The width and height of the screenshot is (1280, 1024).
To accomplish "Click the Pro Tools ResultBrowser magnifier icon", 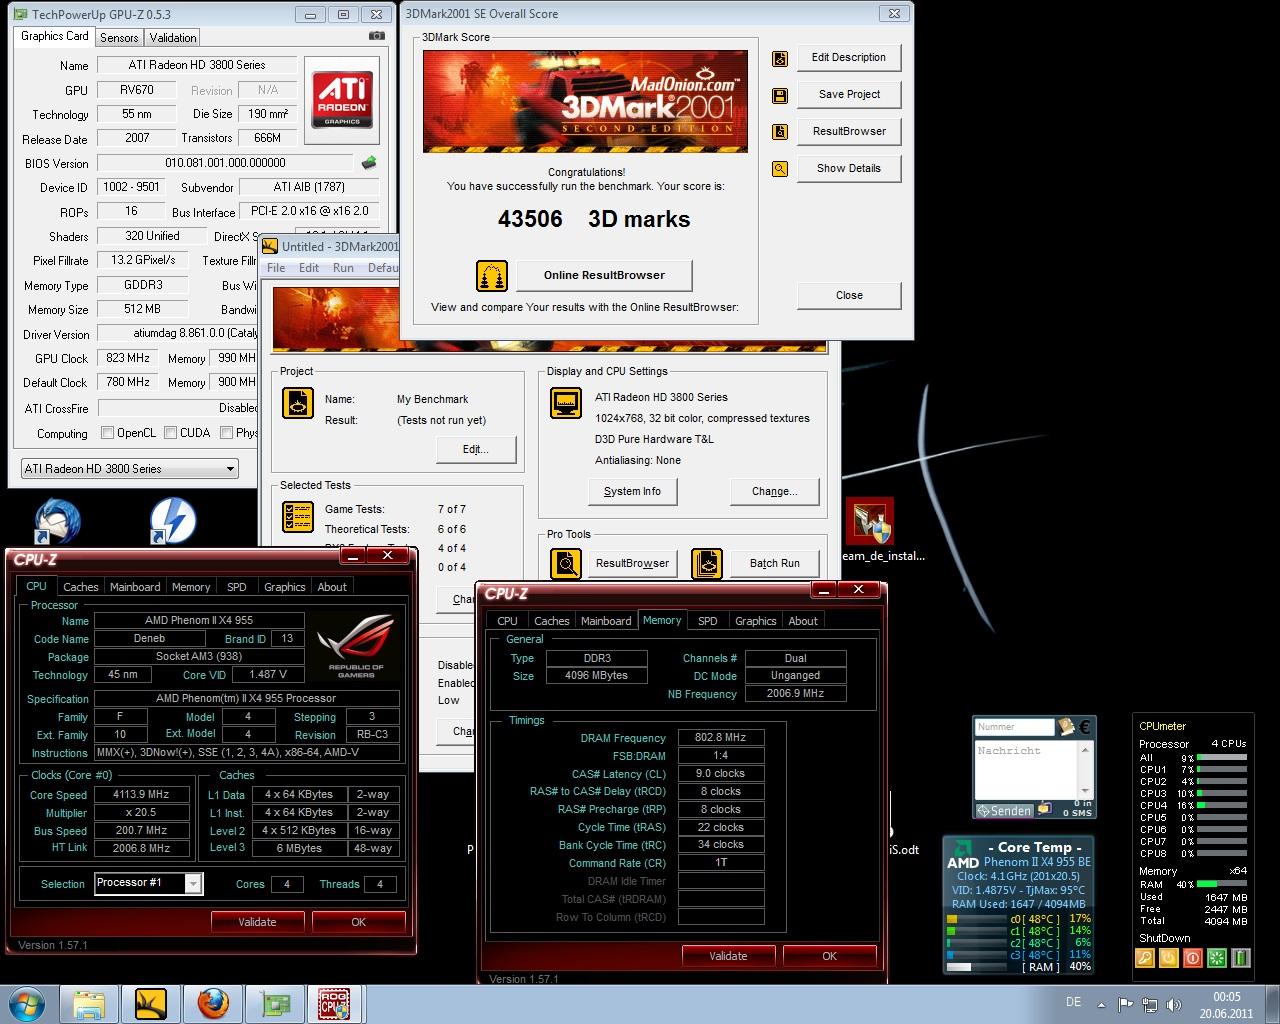I will [x=566, y=564].
